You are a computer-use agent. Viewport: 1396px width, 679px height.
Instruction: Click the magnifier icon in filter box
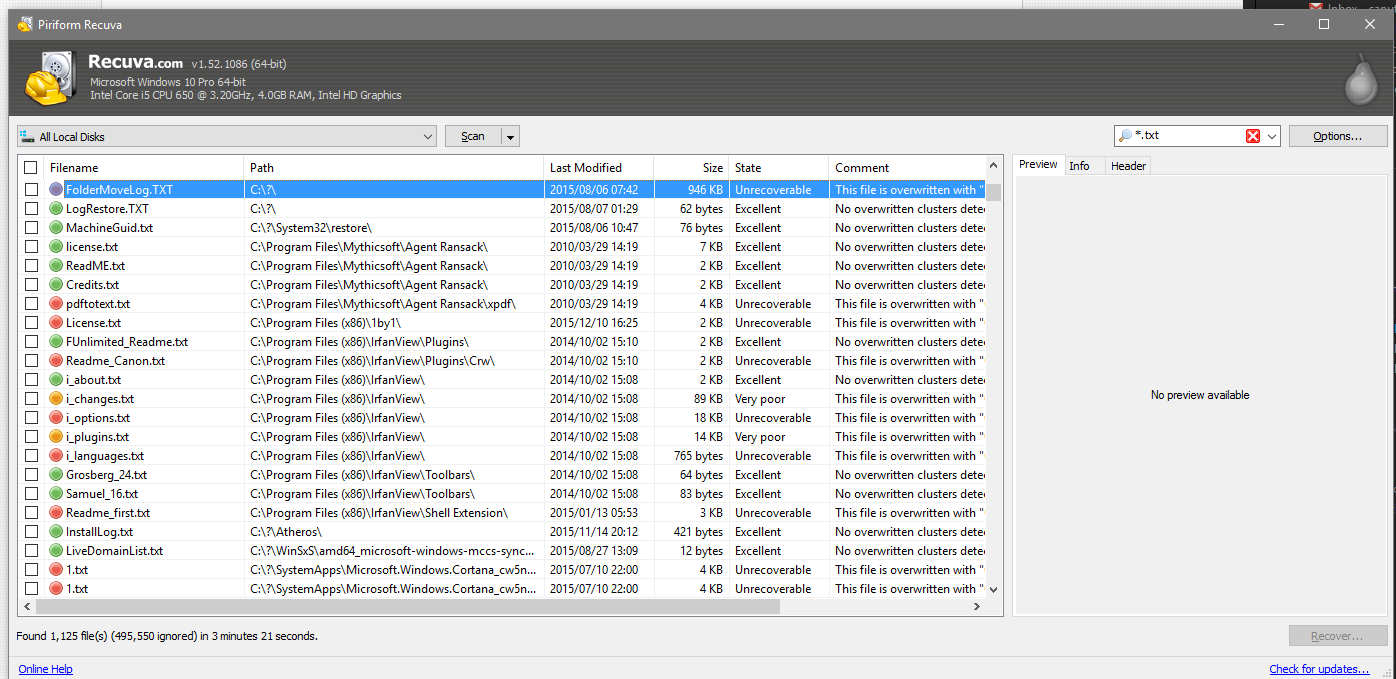pos(1125,136)
